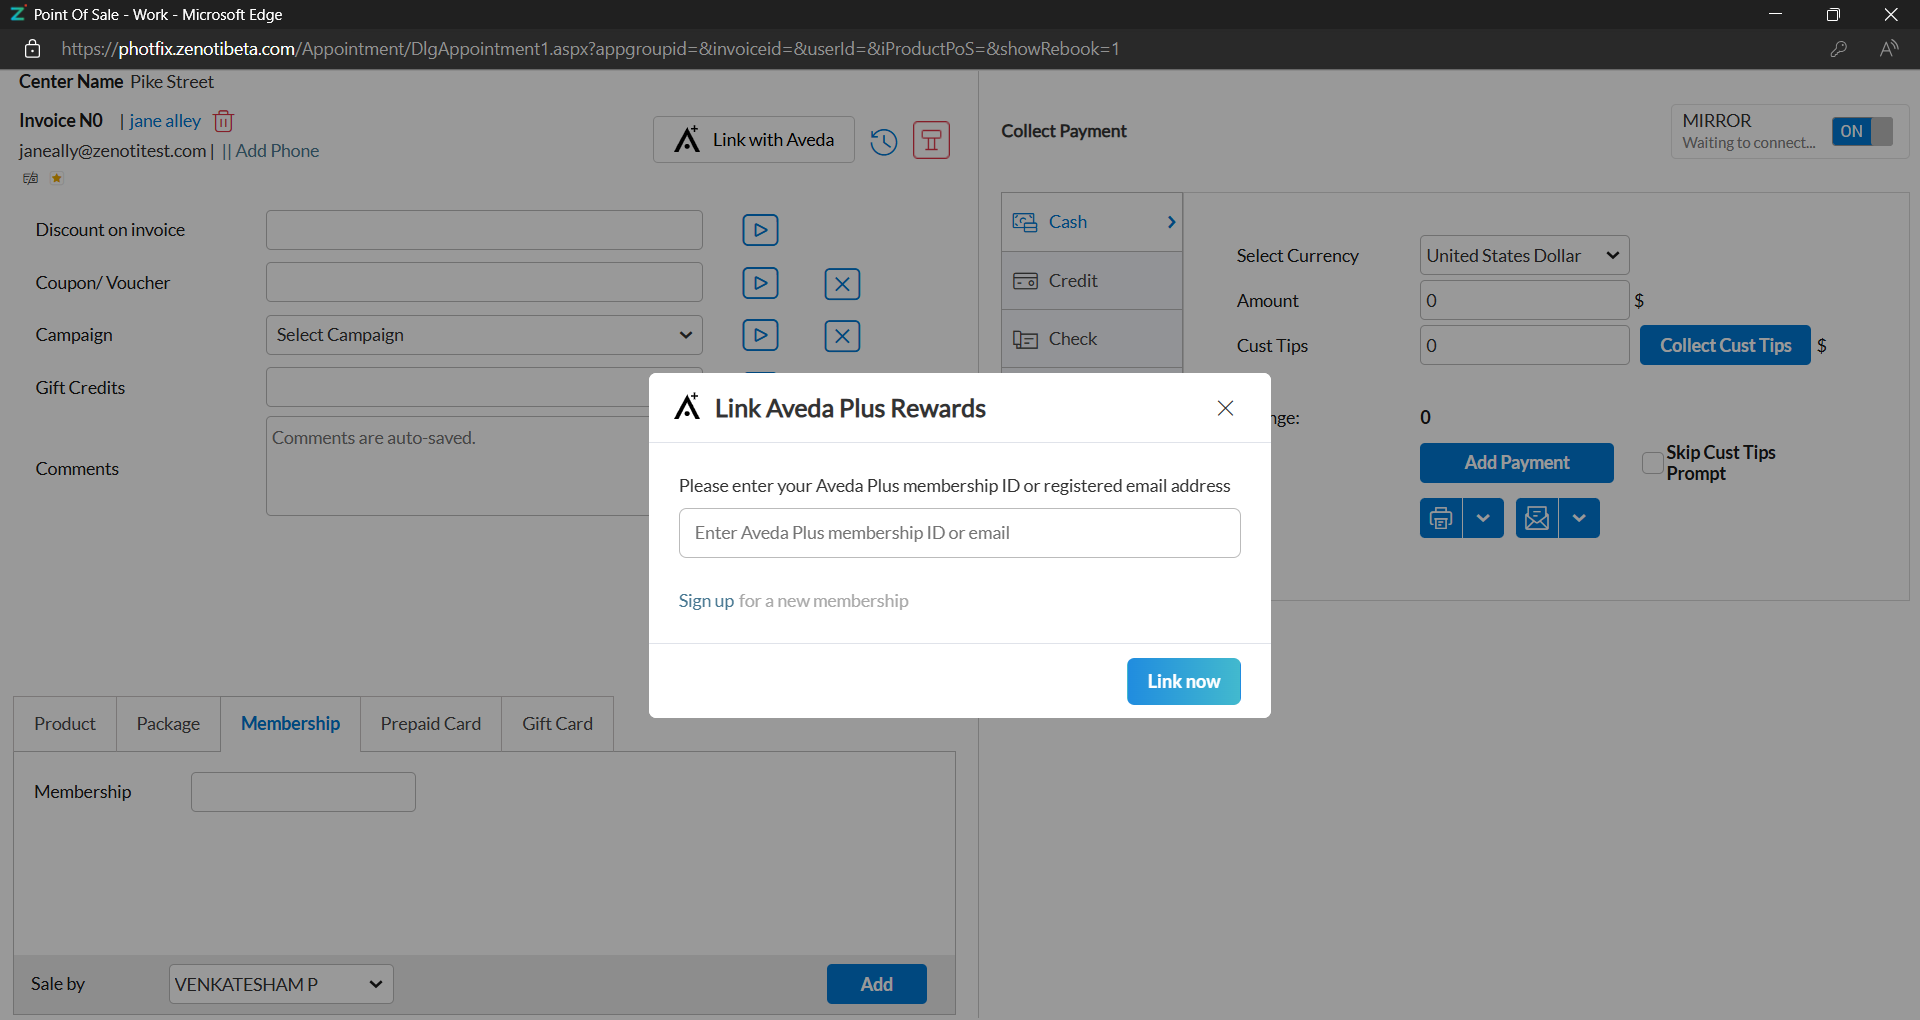The image size is (1920, 1020).
Task: Apply Coupon/Voucher arrow icon
Action: click(760, 283)
